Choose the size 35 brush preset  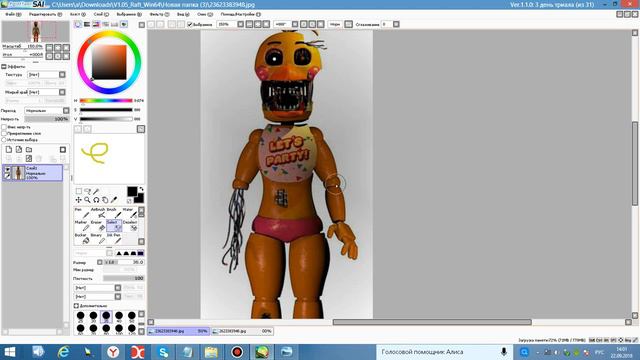pyautogui.click(x=106, y=316)
